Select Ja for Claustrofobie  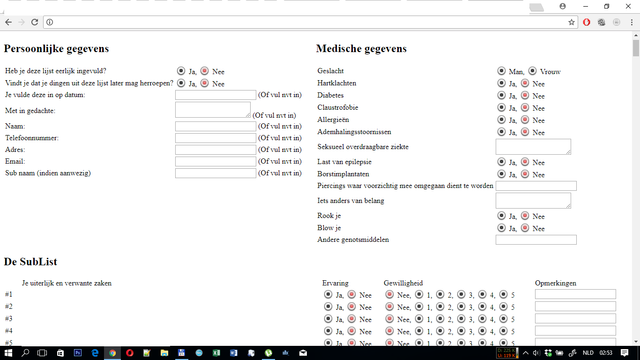(501, 108)
